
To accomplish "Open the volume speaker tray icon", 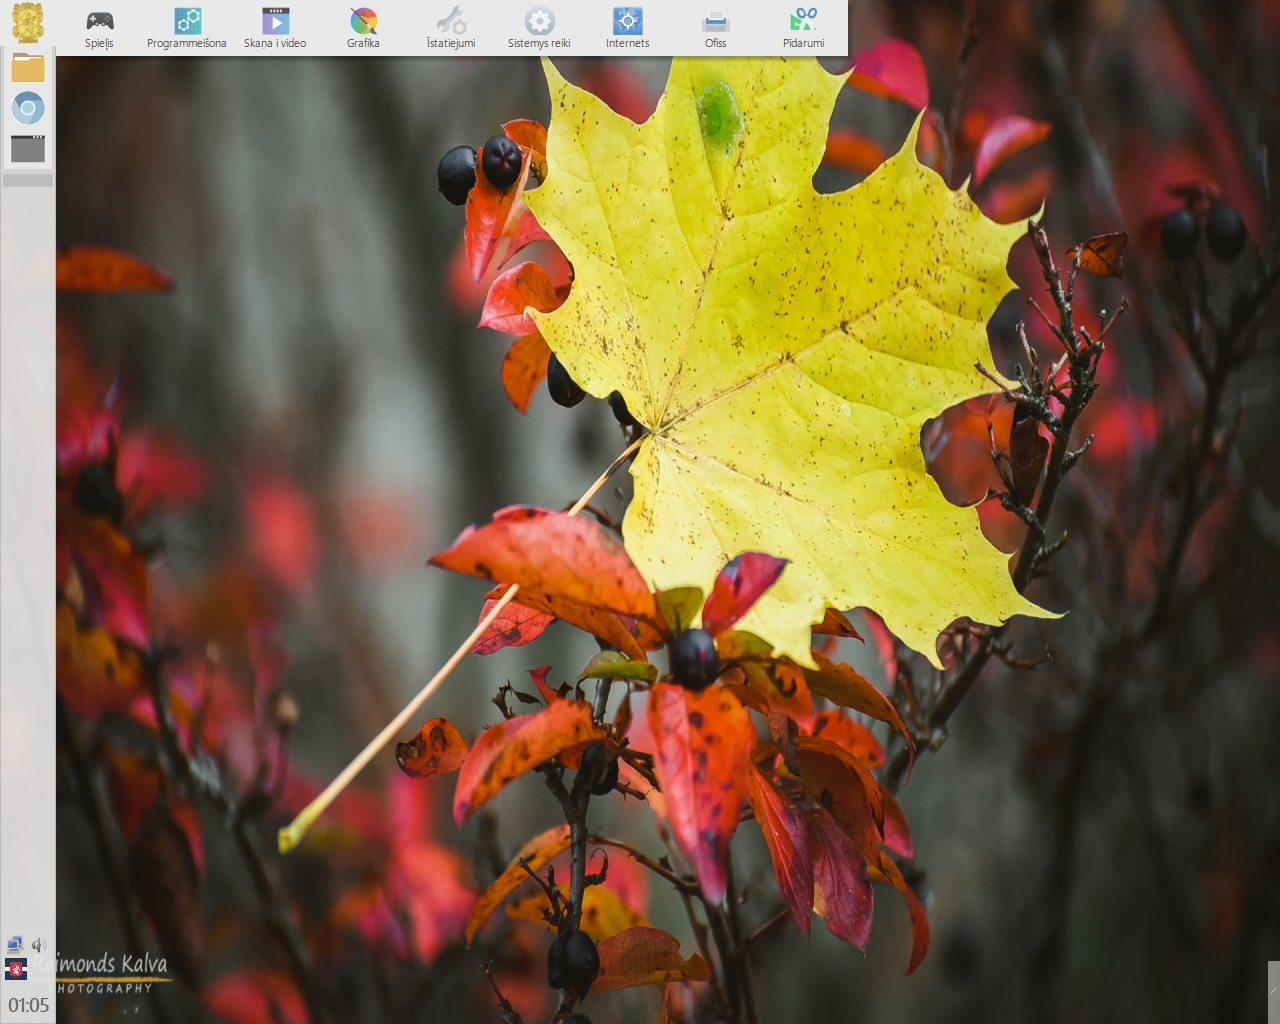I will [x=39, y=945].
